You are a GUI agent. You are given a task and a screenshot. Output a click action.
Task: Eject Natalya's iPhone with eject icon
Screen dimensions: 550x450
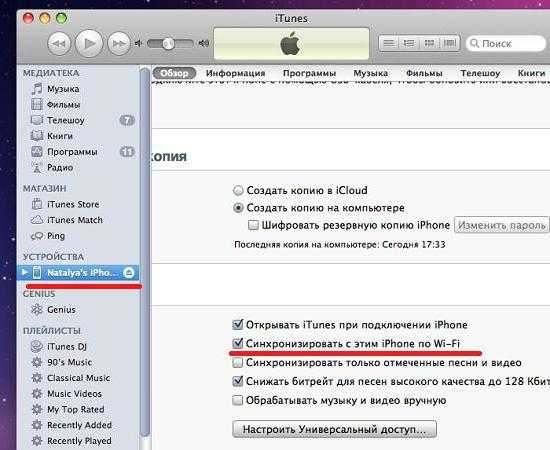[x=129, y=273]
